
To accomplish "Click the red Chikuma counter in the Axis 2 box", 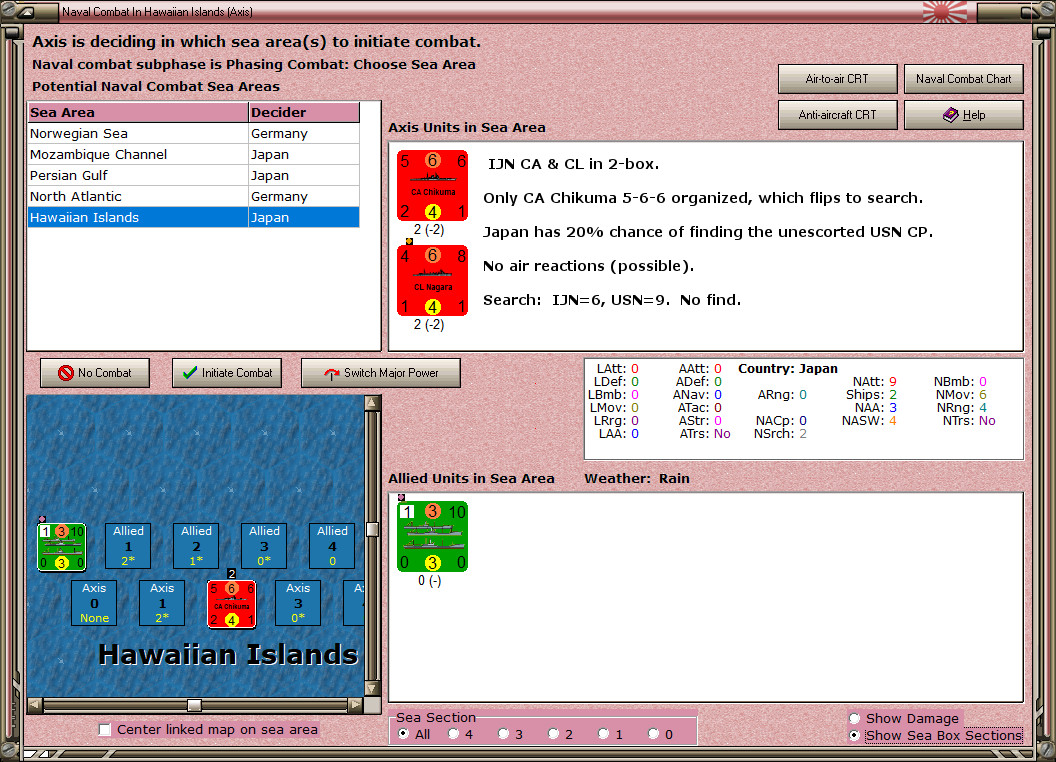I will 232,603.
